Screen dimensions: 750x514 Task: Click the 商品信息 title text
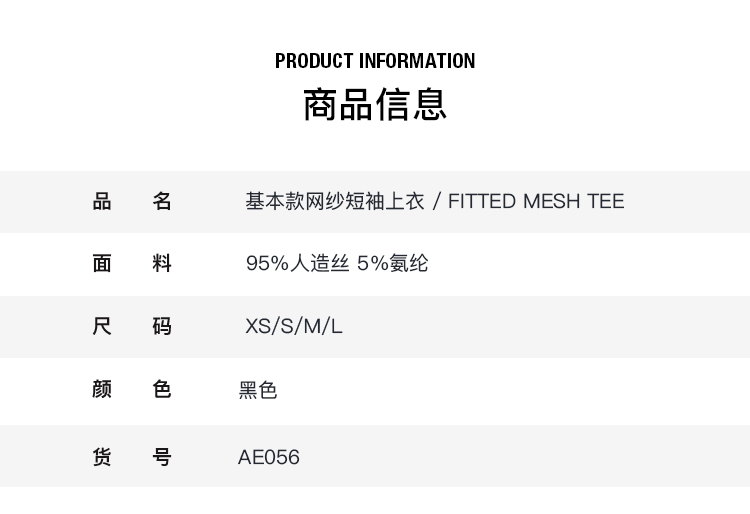(375, 104)
